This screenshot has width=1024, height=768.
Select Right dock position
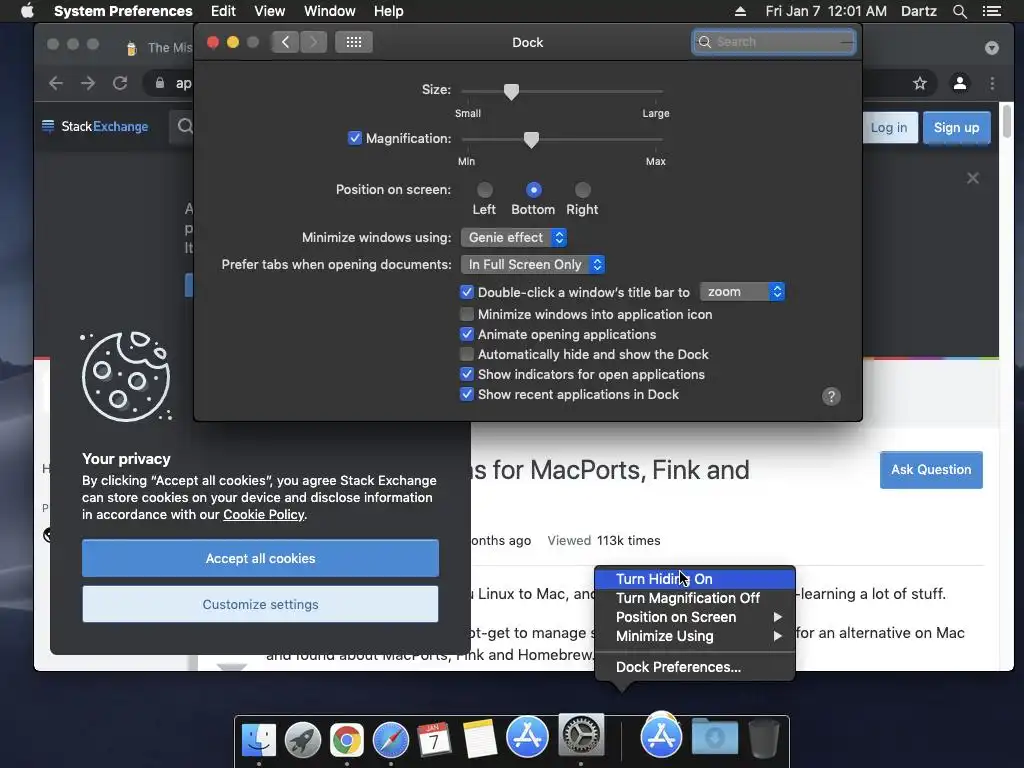click(x=583, y=190)
